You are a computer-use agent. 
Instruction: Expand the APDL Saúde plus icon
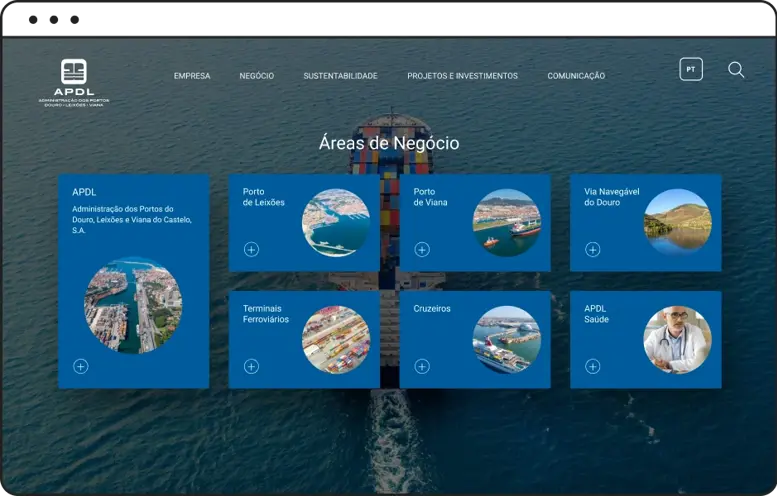click(x=593, y=367)
